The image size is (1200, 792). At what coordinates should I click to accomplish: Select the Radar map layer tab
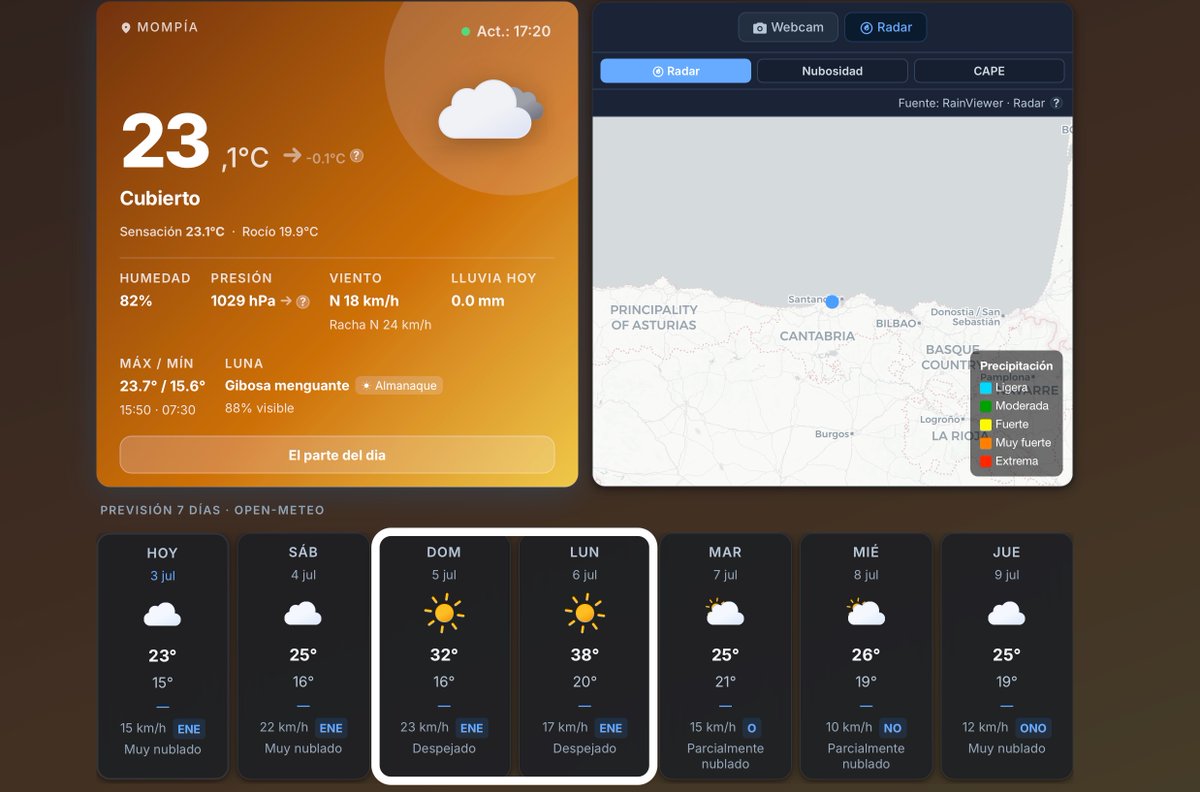(676, 71)
